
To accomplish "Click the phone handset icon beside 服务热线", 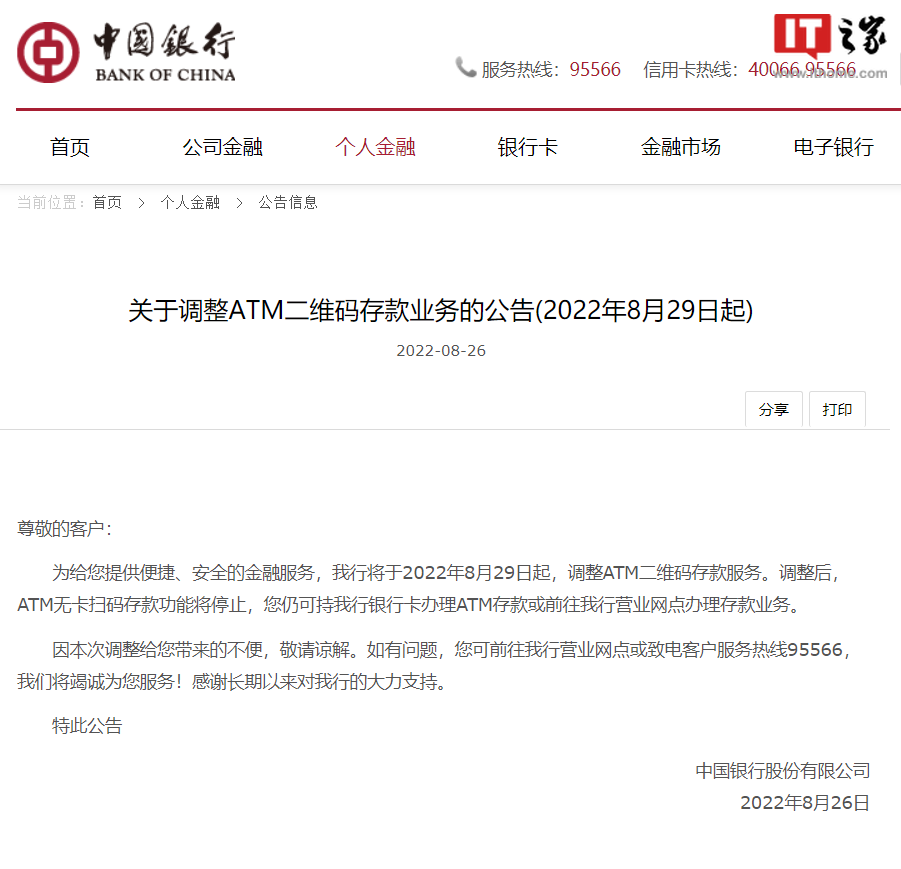I will coord(466,67).
